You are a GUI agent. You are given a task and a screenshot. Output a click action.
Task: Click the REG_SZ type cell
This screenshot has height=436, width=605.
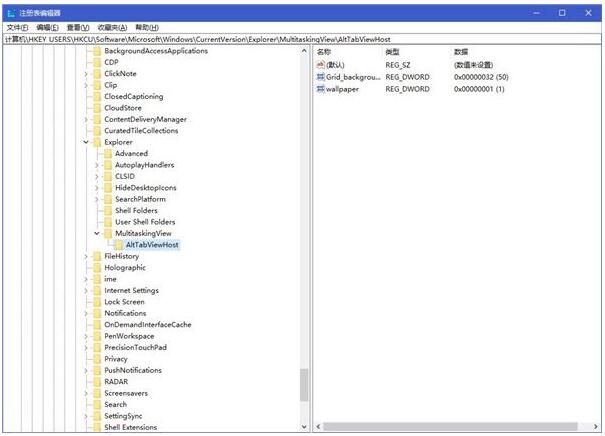(398, 65)
